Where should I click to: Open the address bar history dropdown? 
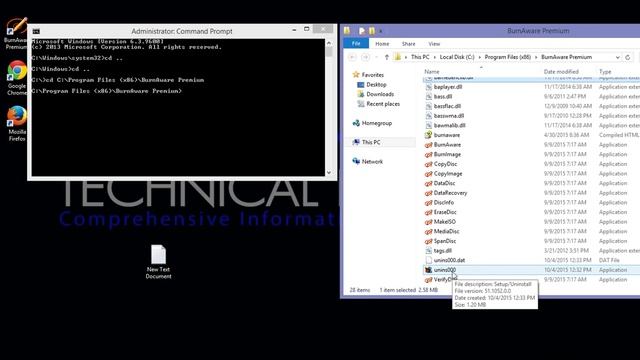coord(618,57)
